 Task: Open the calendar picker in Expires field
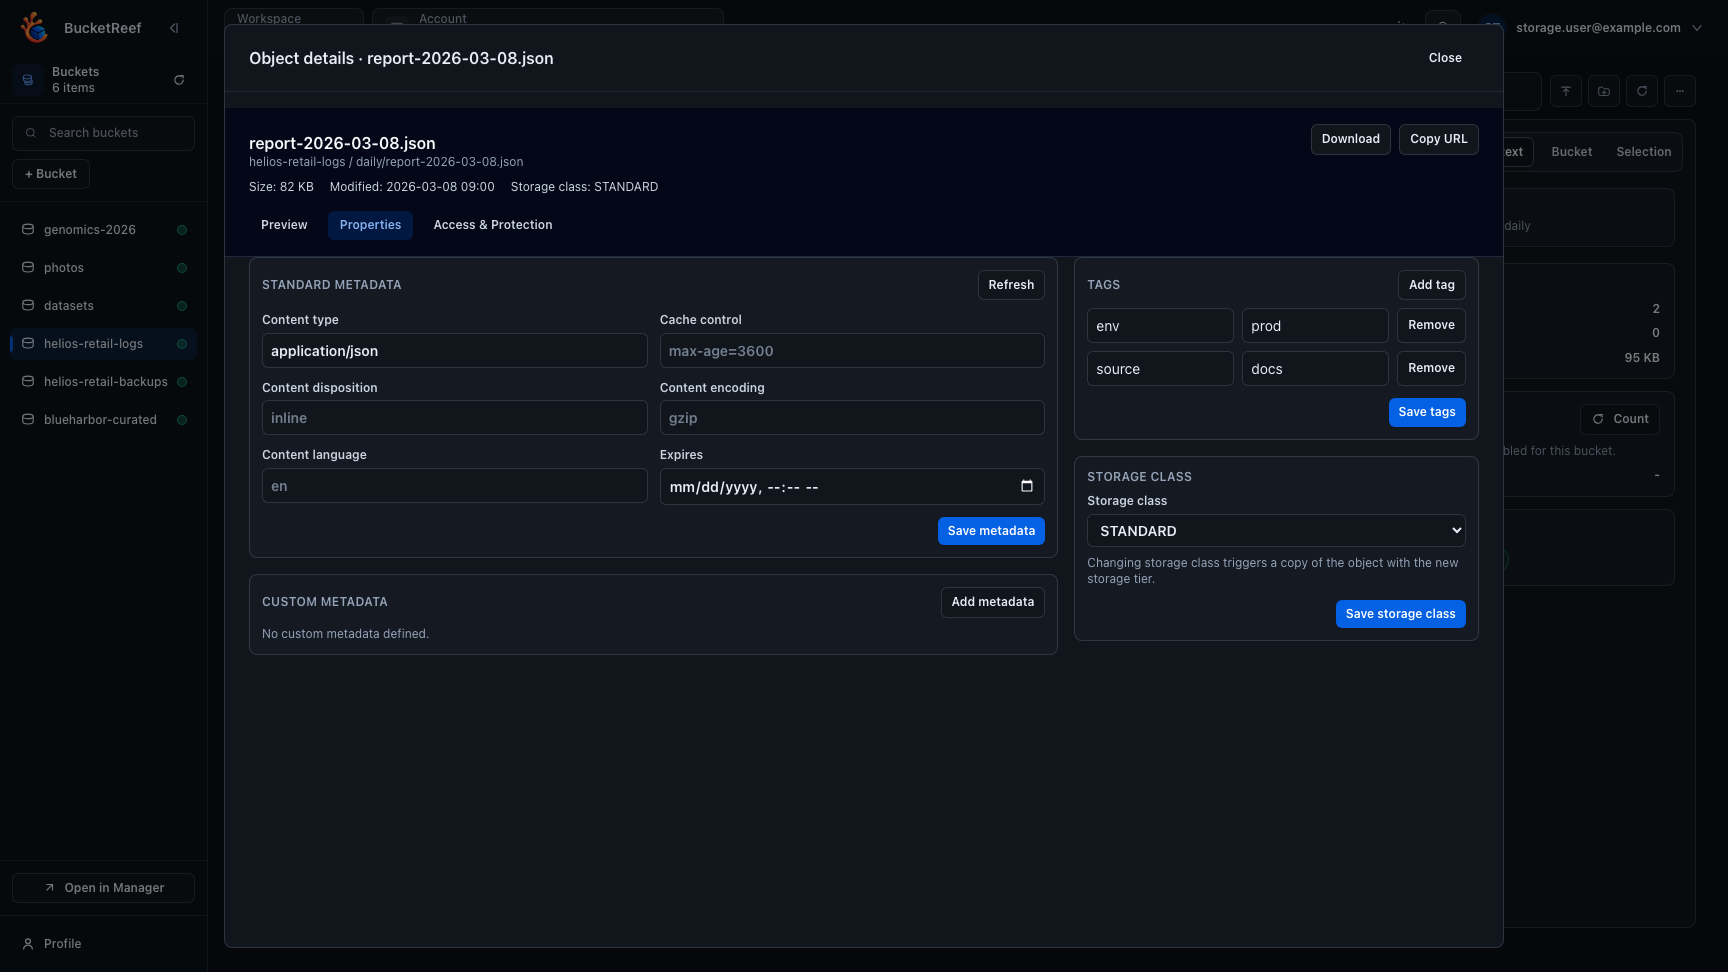point(1026,486)
